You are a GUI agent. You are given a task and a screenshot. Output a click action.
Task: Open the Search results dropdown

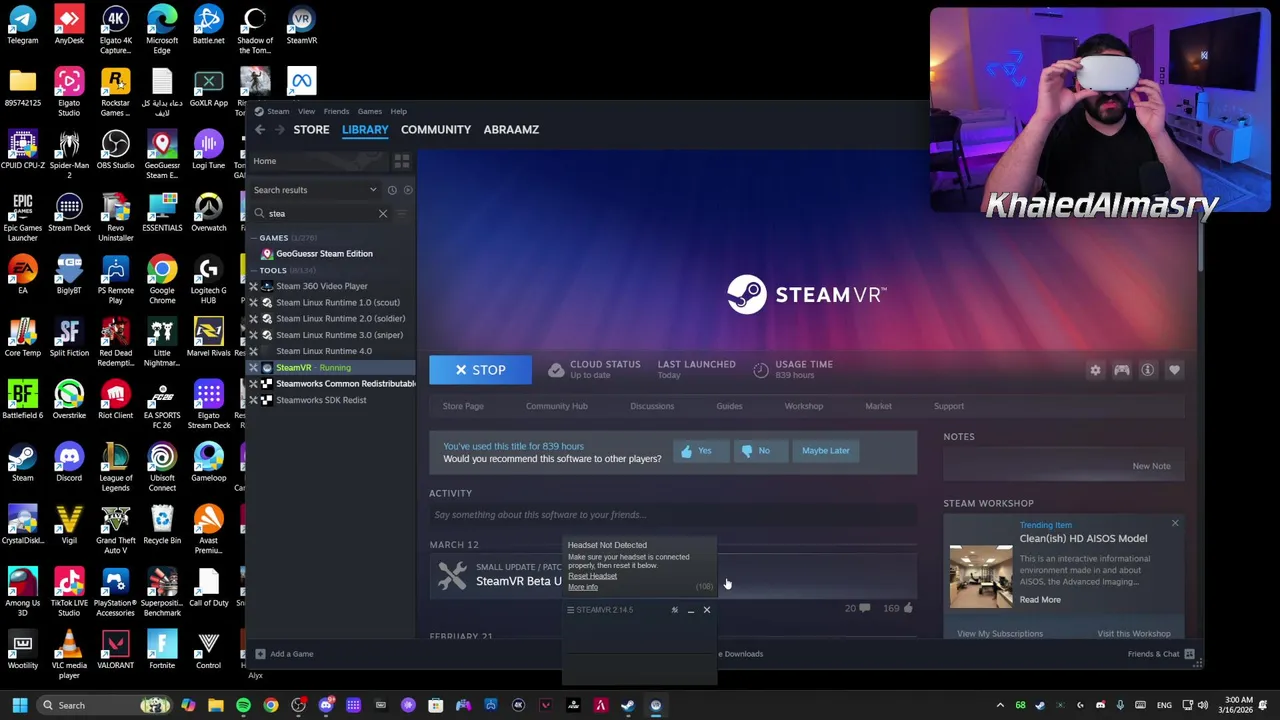click(315, 190)
